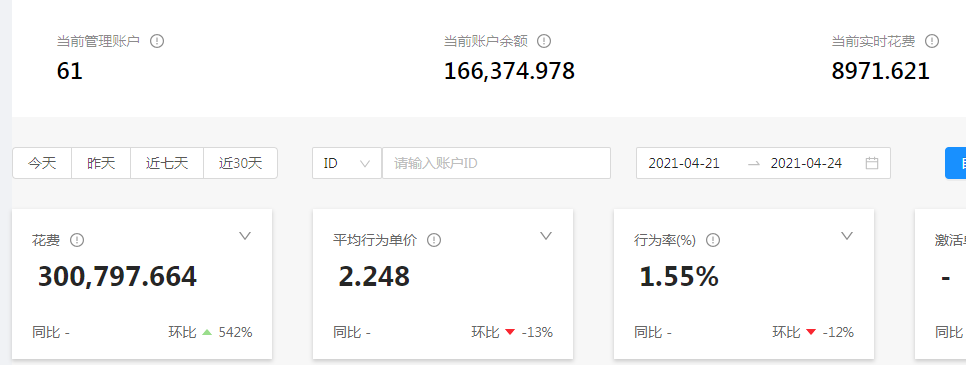Click the 当前管理账户 label
Viewport: 966px width, 365px height.
coord(99,41)
